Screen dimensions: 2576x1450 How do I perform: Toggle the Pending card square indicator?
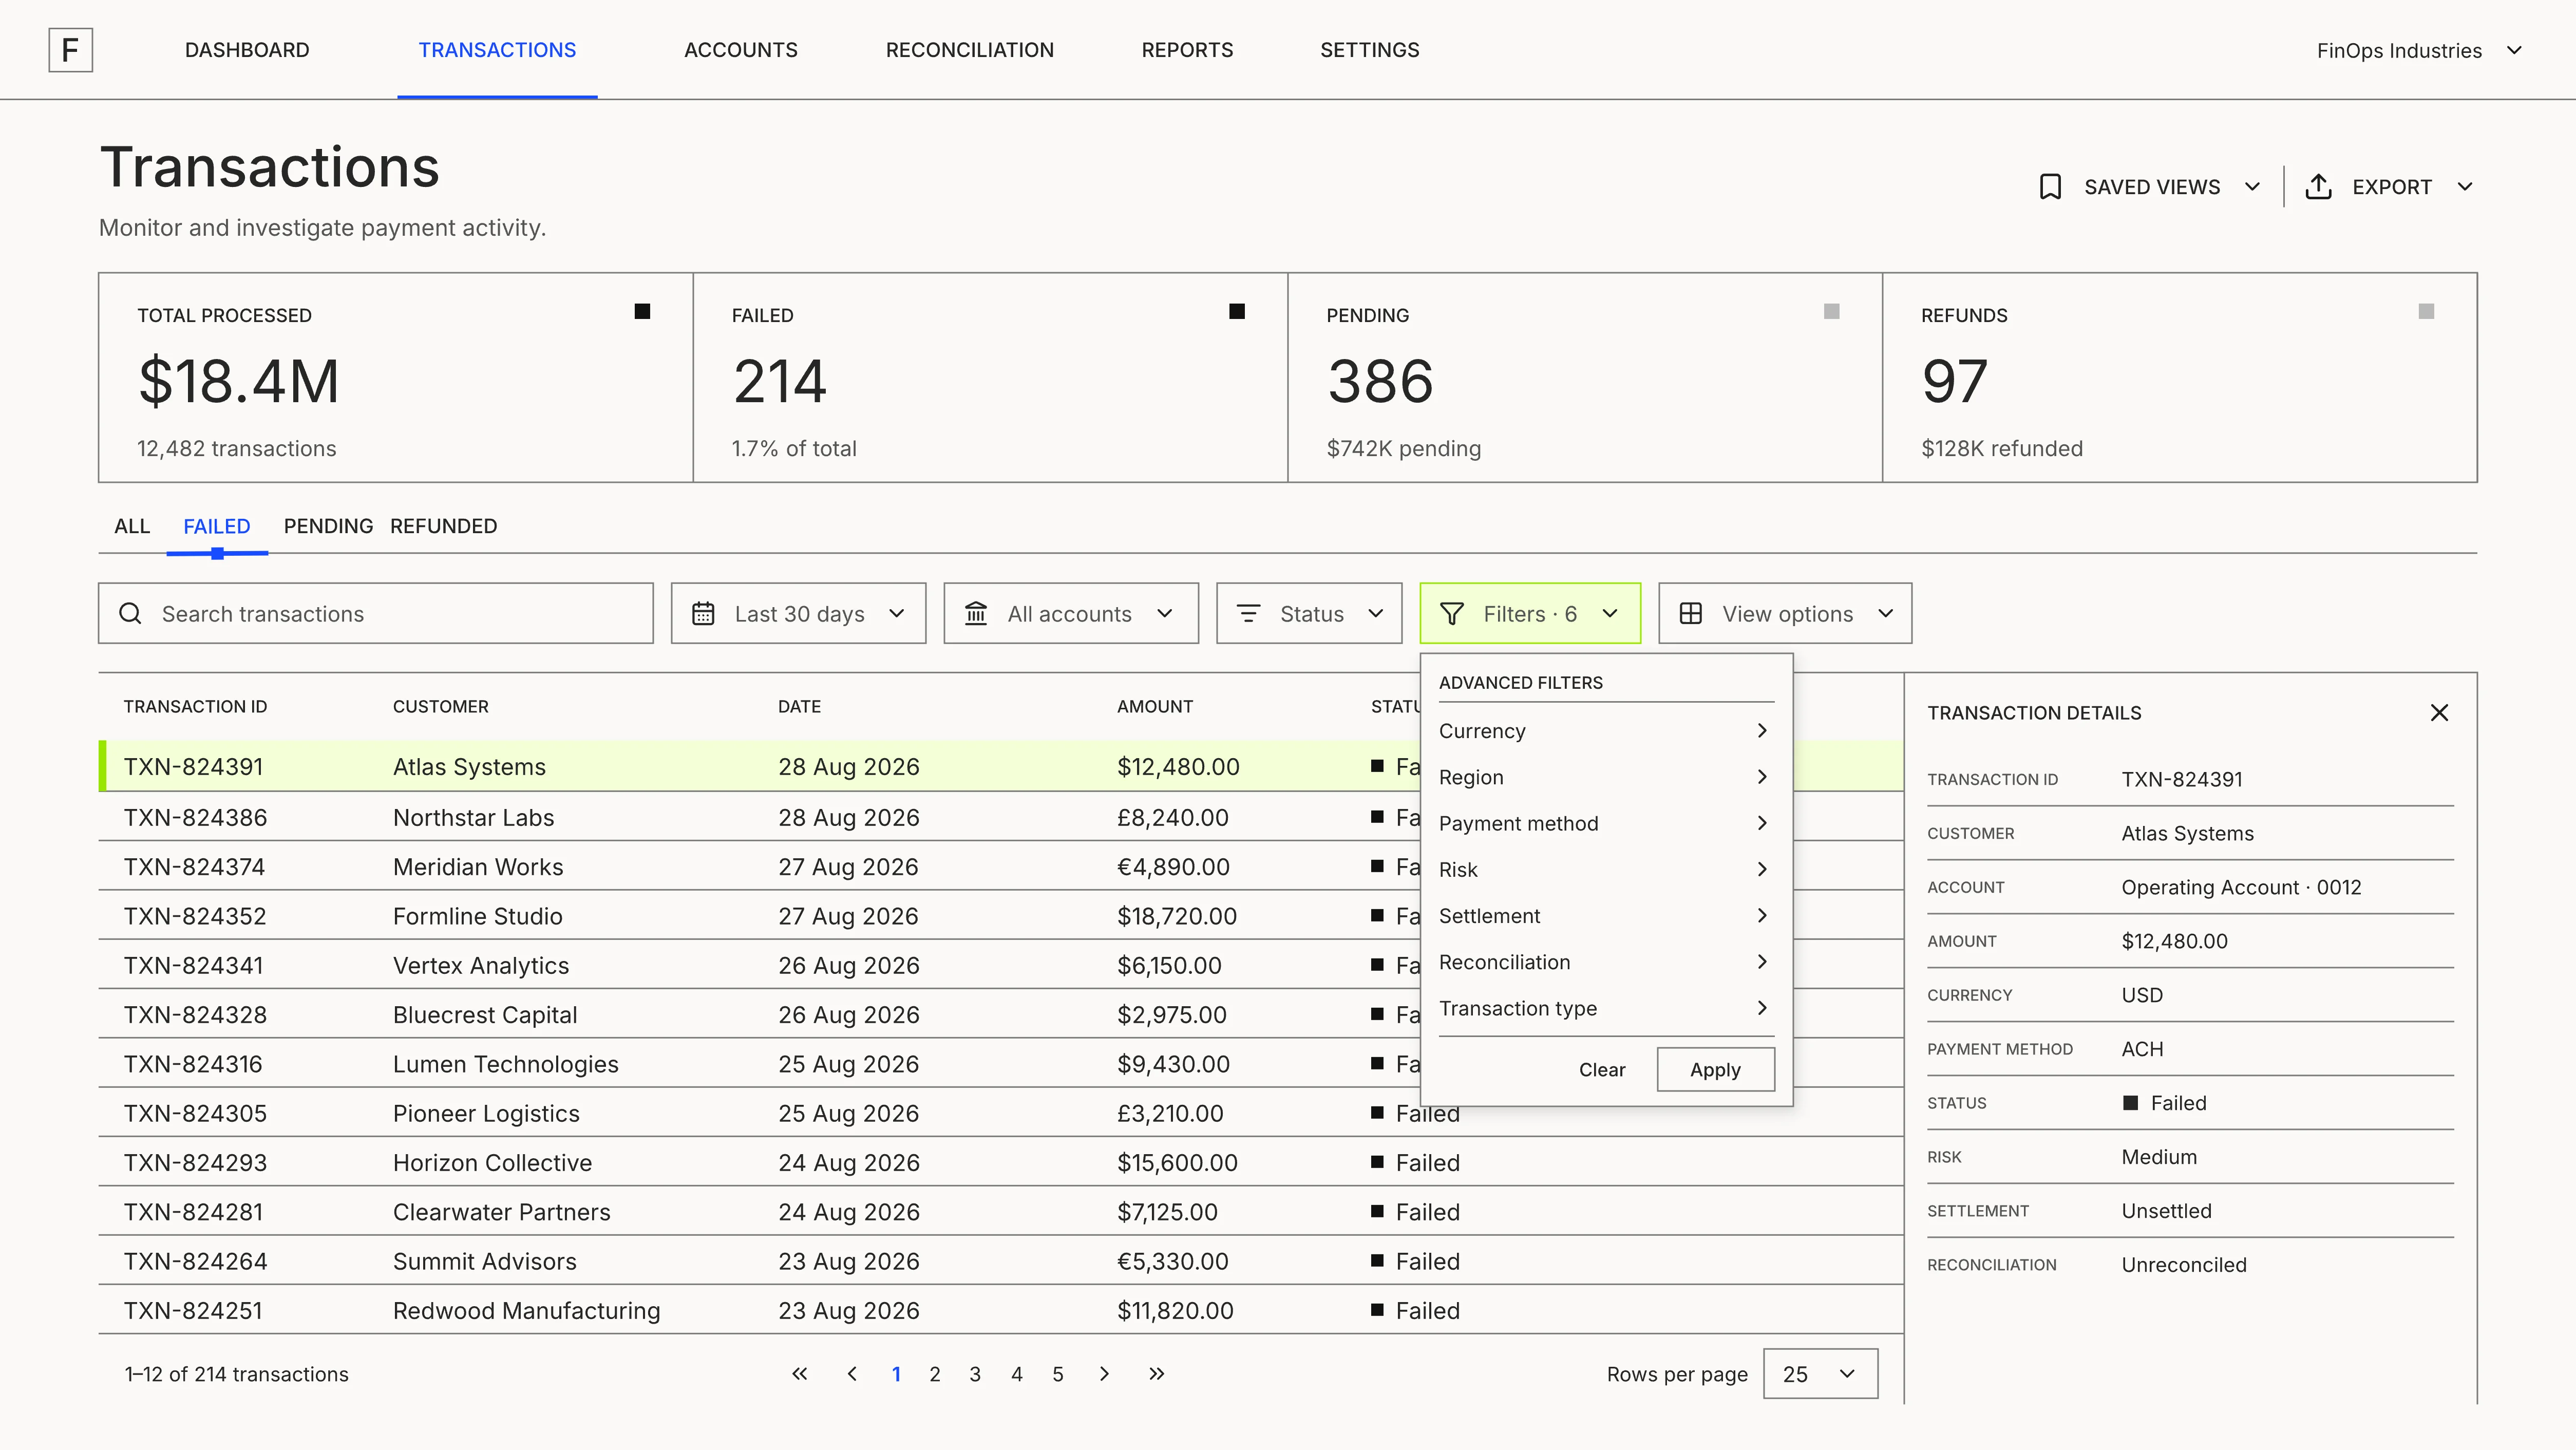coord(1831,311)
